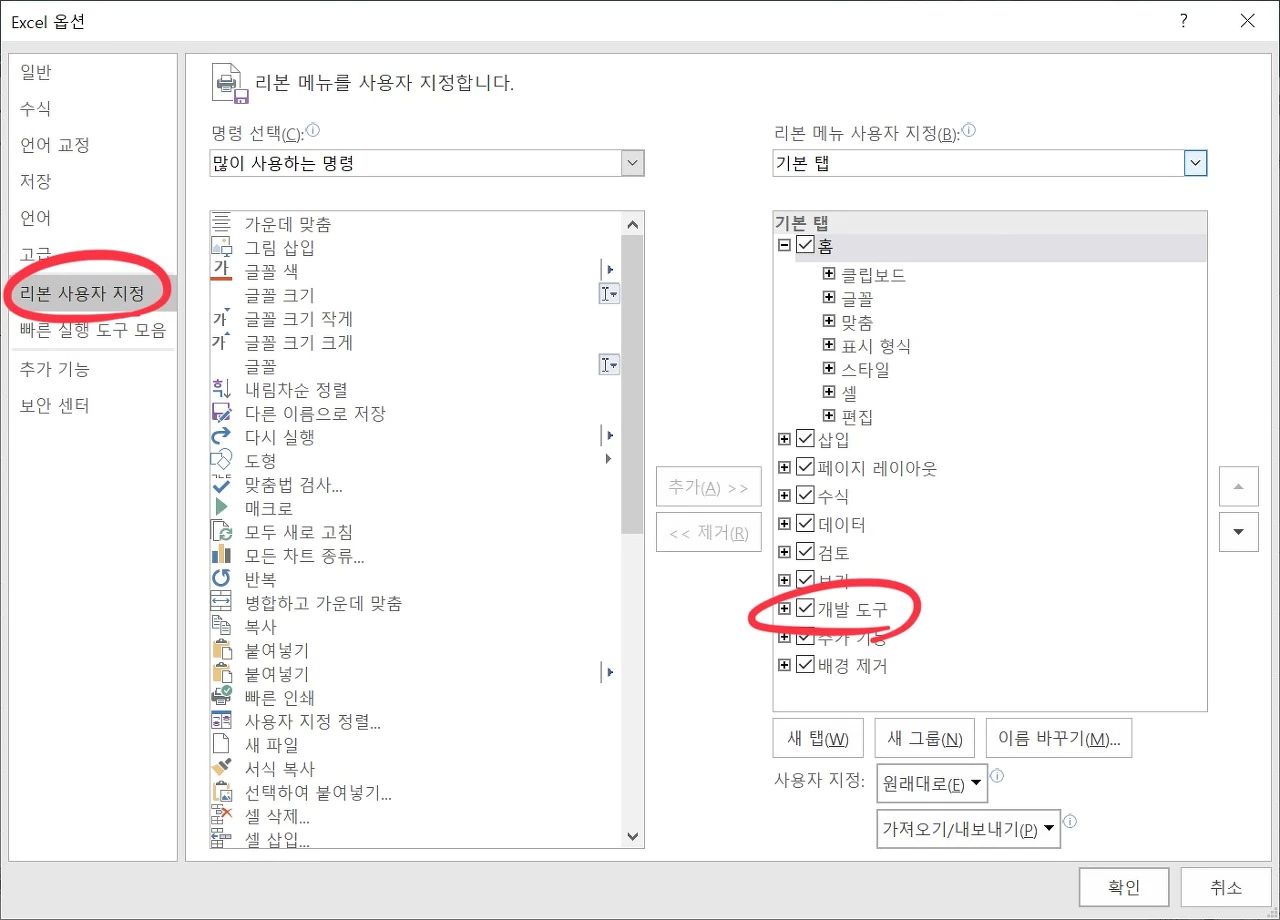The height and width of the screenshot is (920, 1280).
Task: Open the 기본 탭 dropdown list
Action: pos(1196,162)
